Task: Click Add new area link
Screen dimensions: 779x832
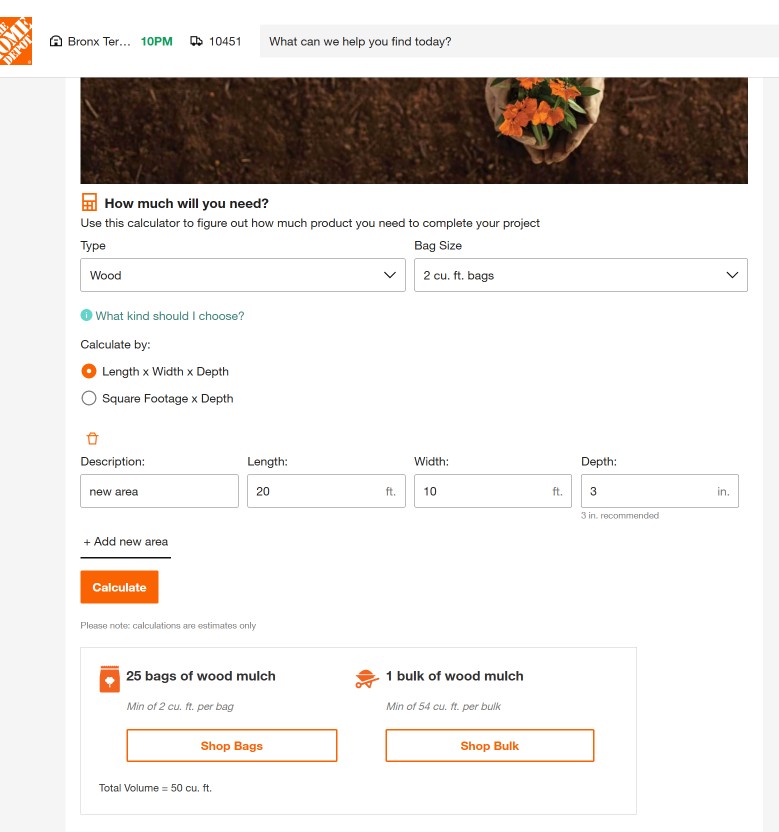Action: point(126,542)
